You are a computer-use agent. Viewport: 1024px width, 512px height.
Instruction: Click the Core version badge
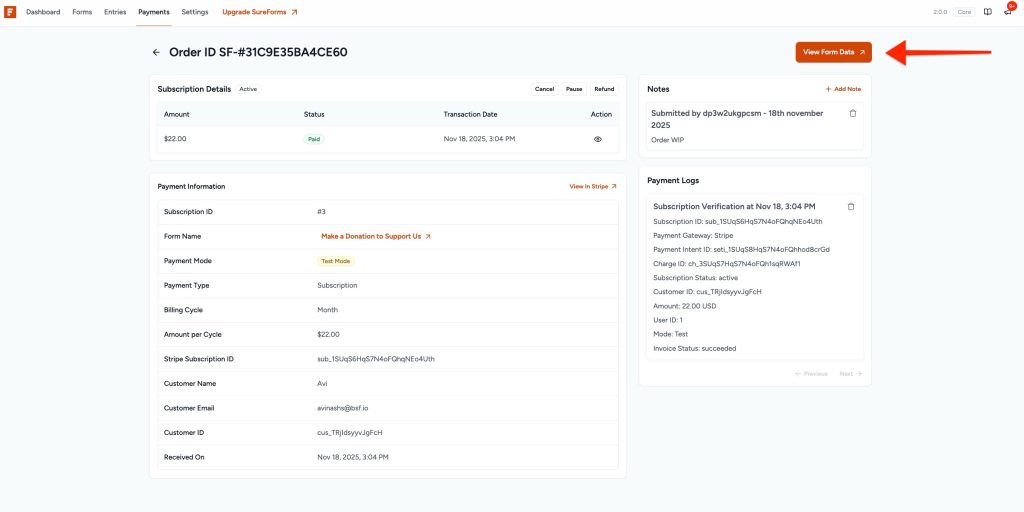pos(965,12)
